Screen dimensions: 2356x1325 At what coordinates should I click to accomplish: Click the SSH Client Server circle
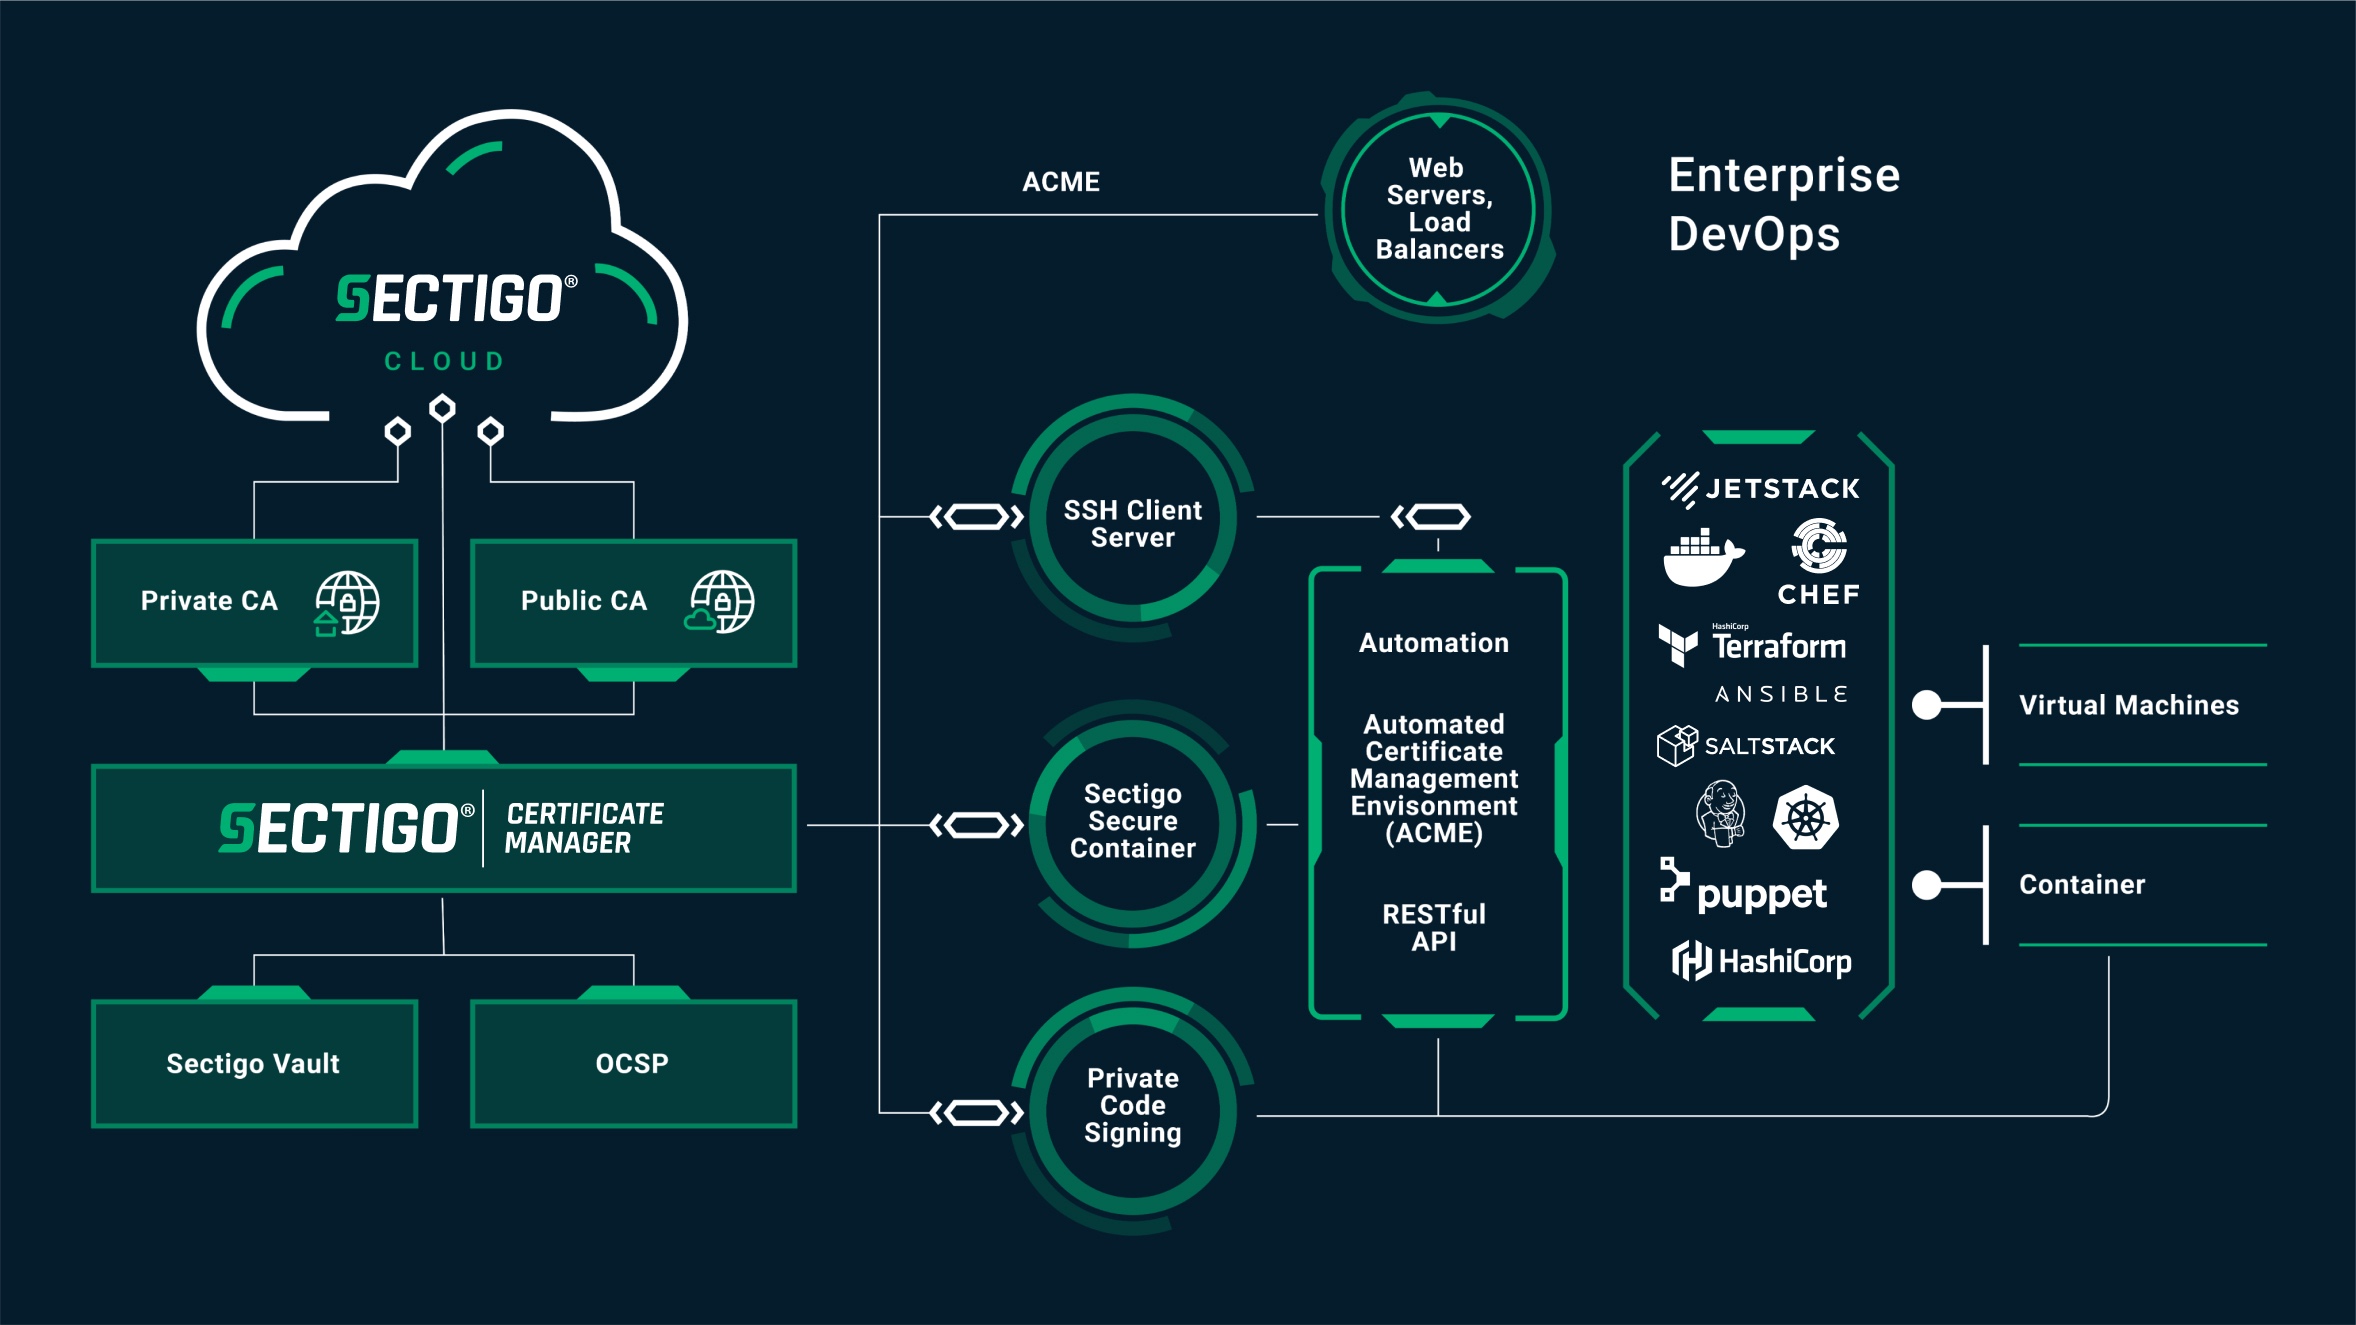coord(1132,523)
